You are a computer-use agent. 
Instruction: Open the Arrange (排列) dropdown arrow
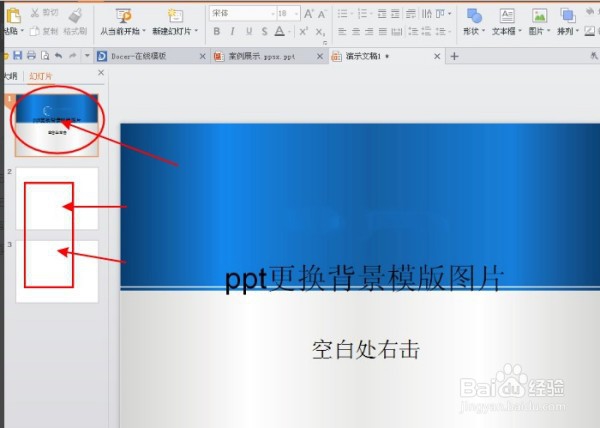(x=577, y=31)
